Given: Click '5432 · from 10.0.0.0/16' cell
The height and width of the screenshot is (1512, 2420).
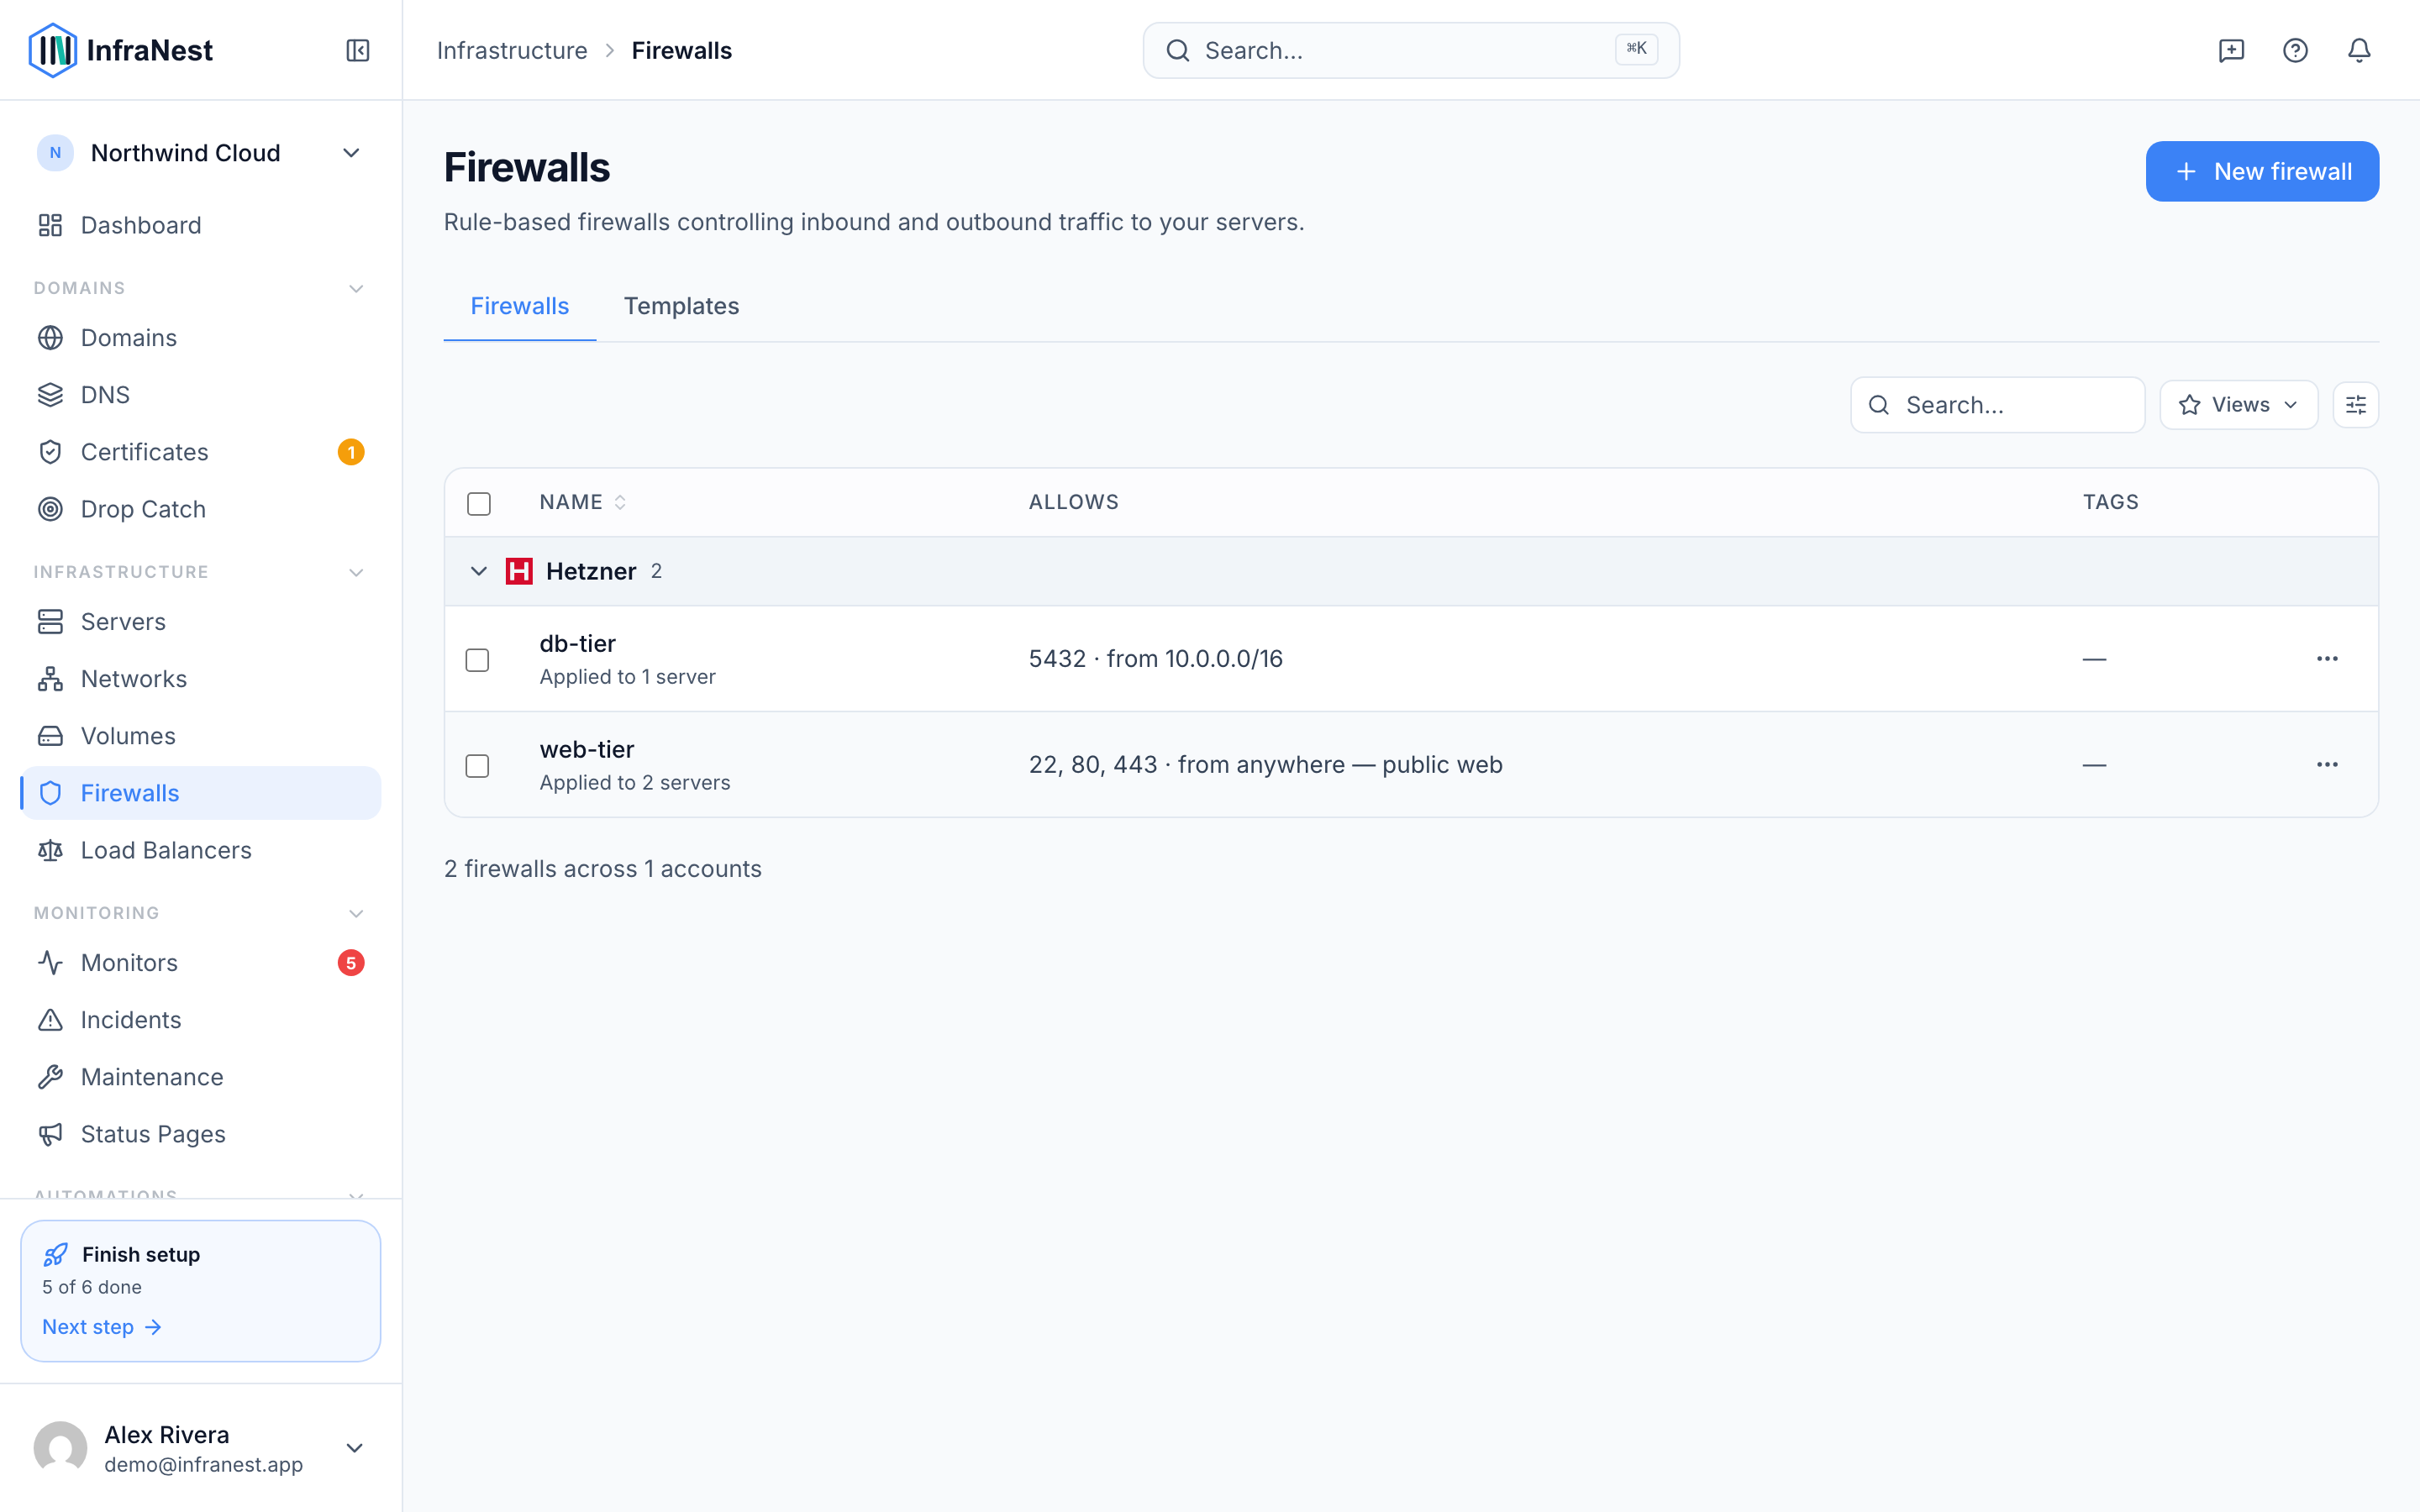Looking at the screenshot, I should tap(1156, 659).
